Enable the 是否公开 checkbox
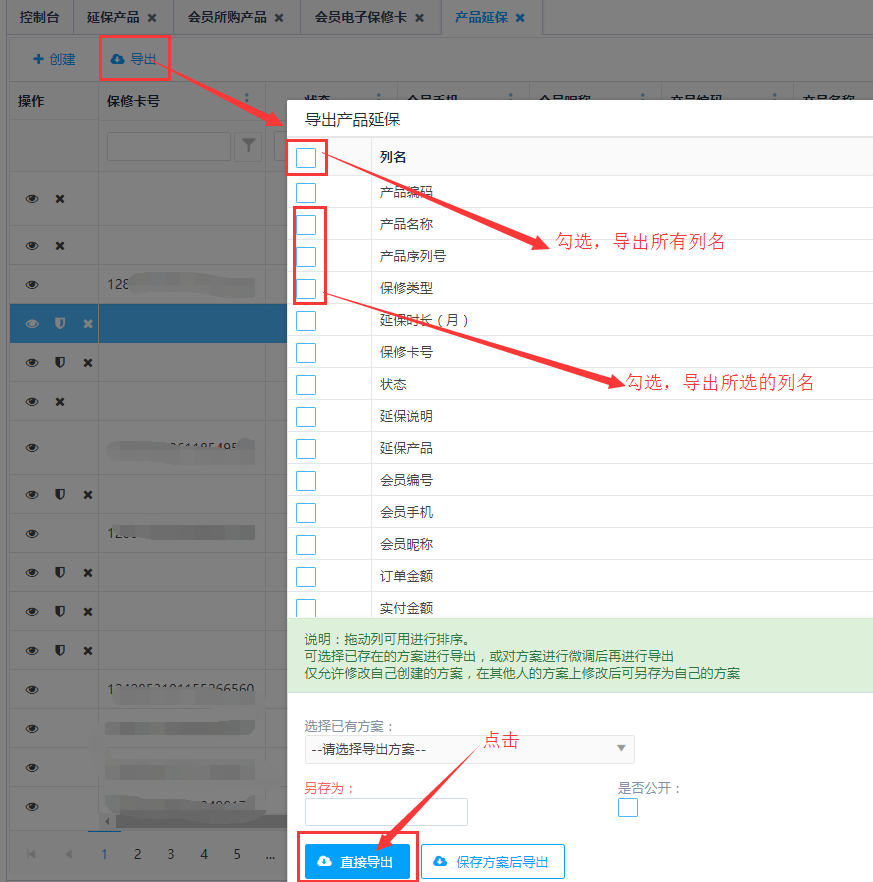873x882 pixels. coord(628,807)
